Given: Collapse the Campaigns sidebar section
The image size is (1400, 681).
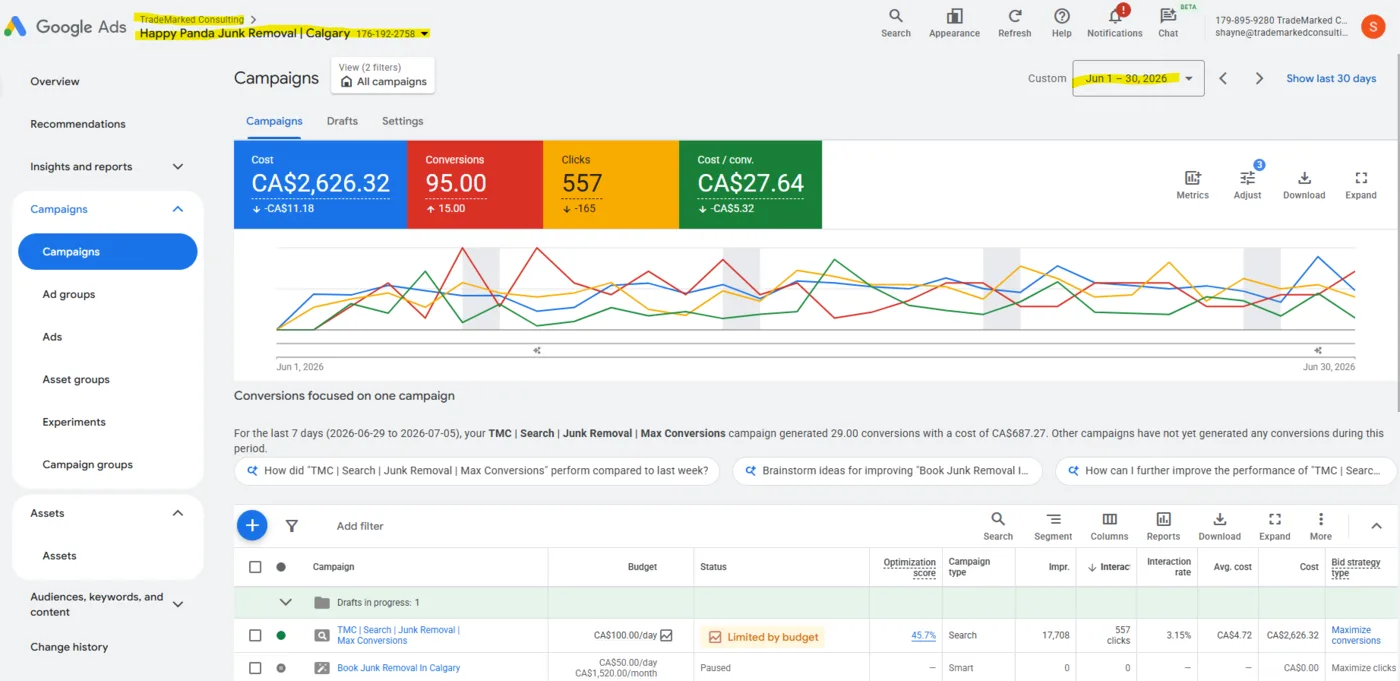Looking at the screenshot, I should click(x=178, y=209).
